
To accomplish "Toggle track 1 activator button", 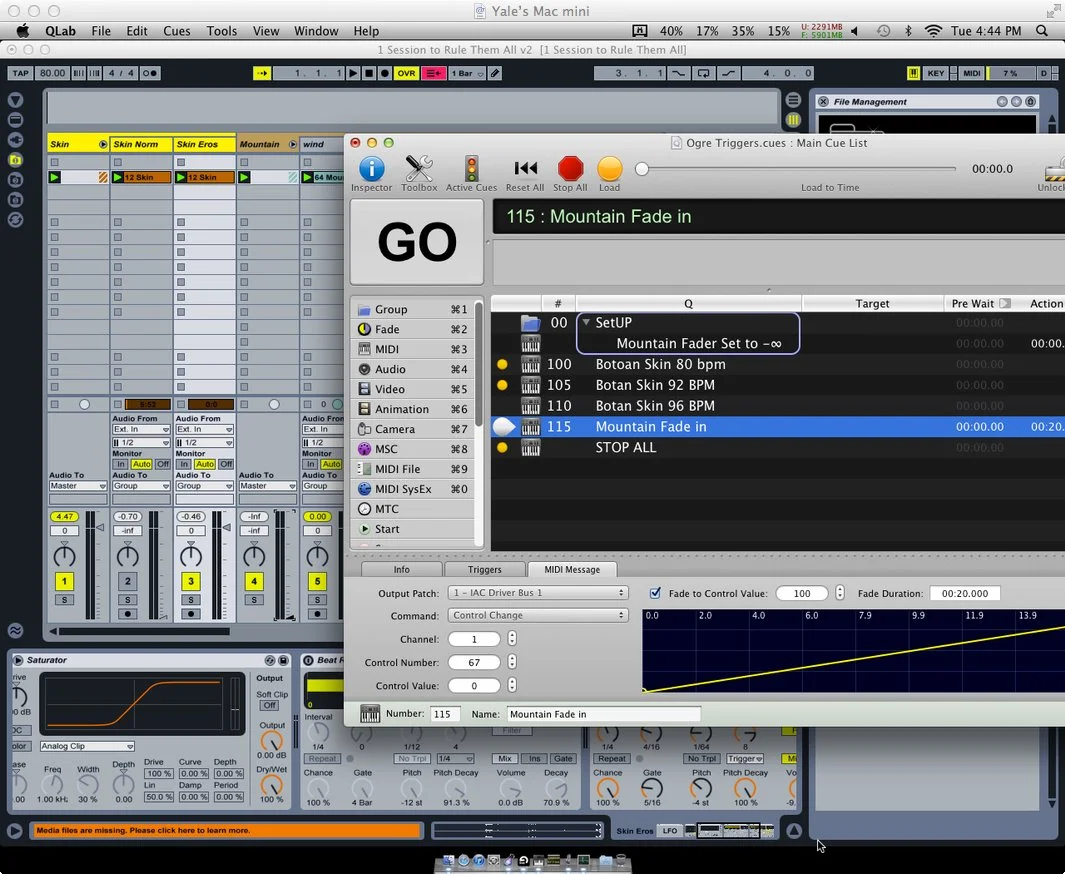I will tap(64, 581).
